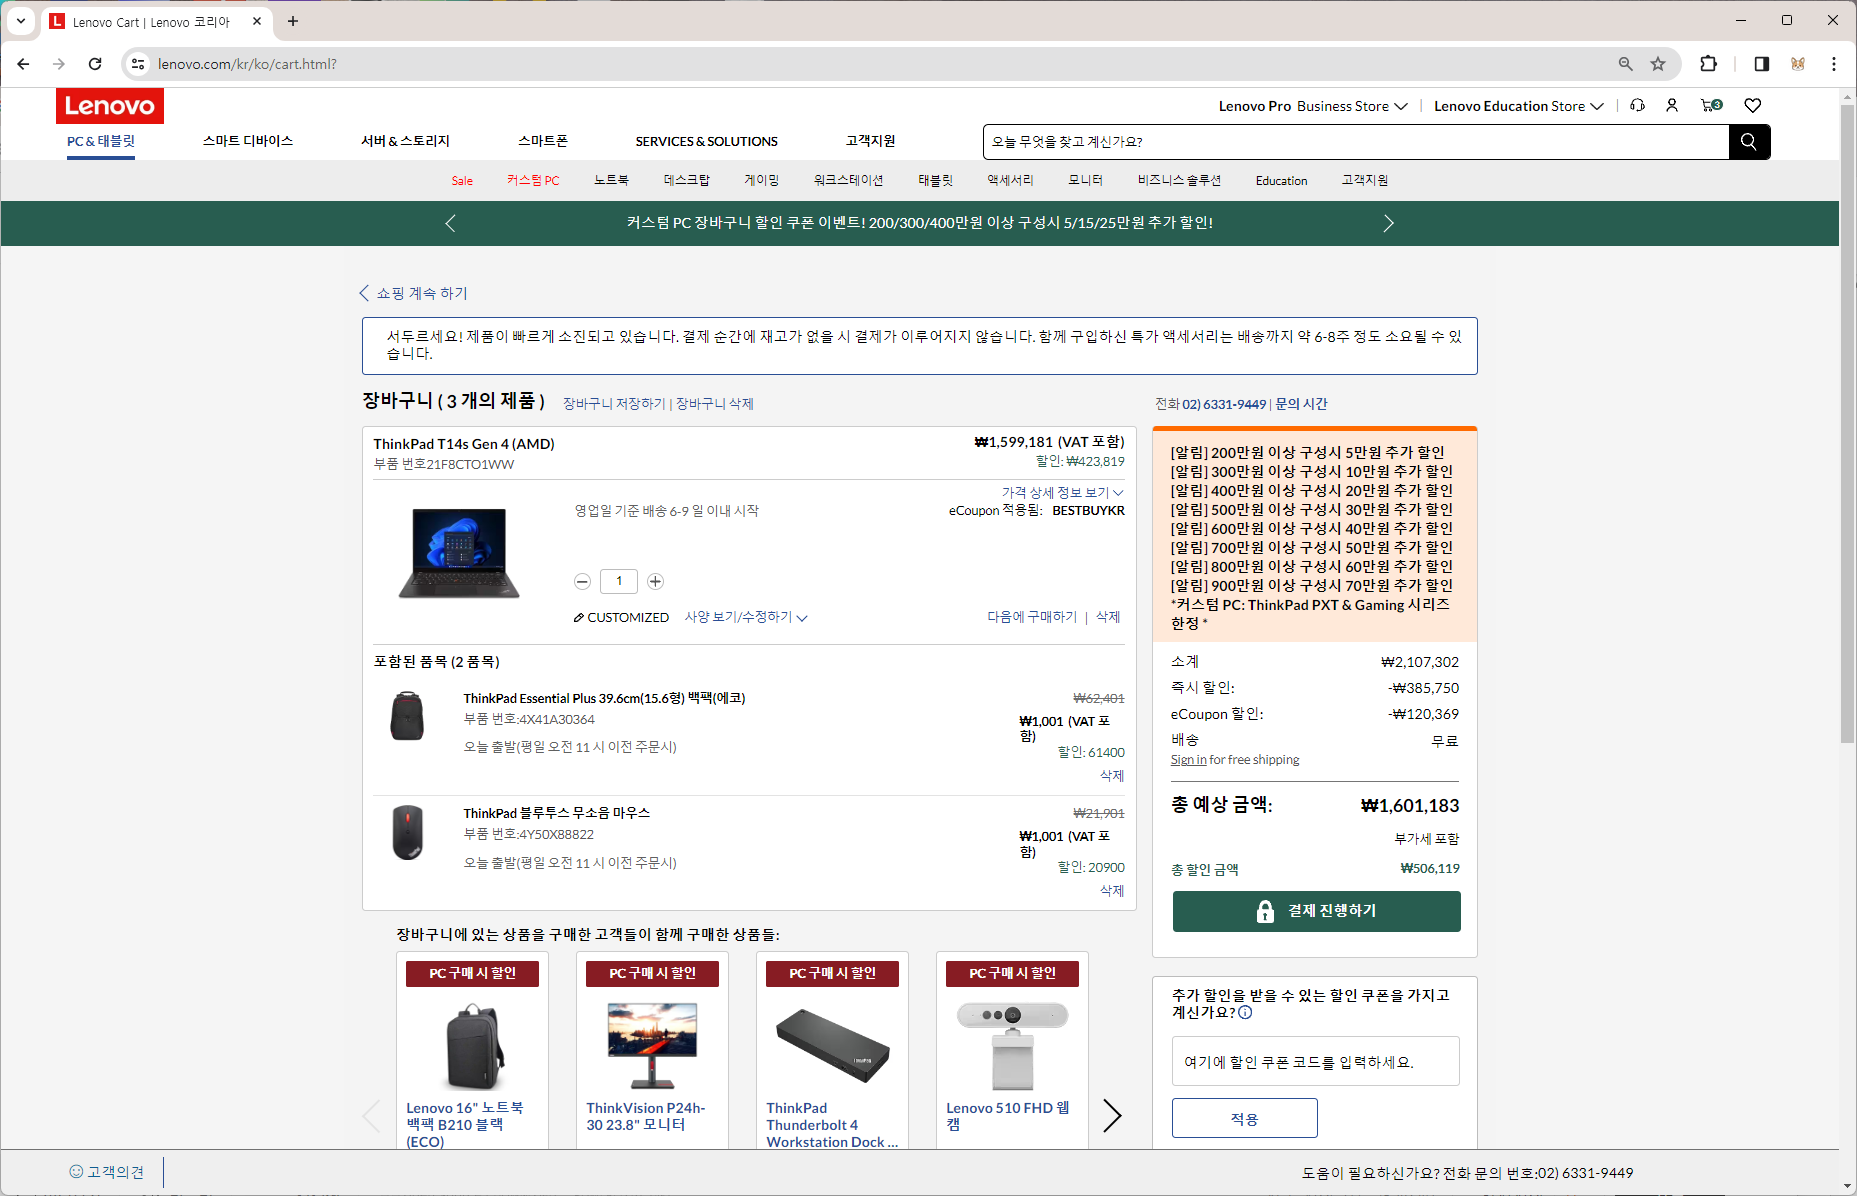Viewport: 1857px width, 1196px height.
Task: Expand 가격 상세 정보 보기
Action: pyautogui.click(x=1062, y=492)
